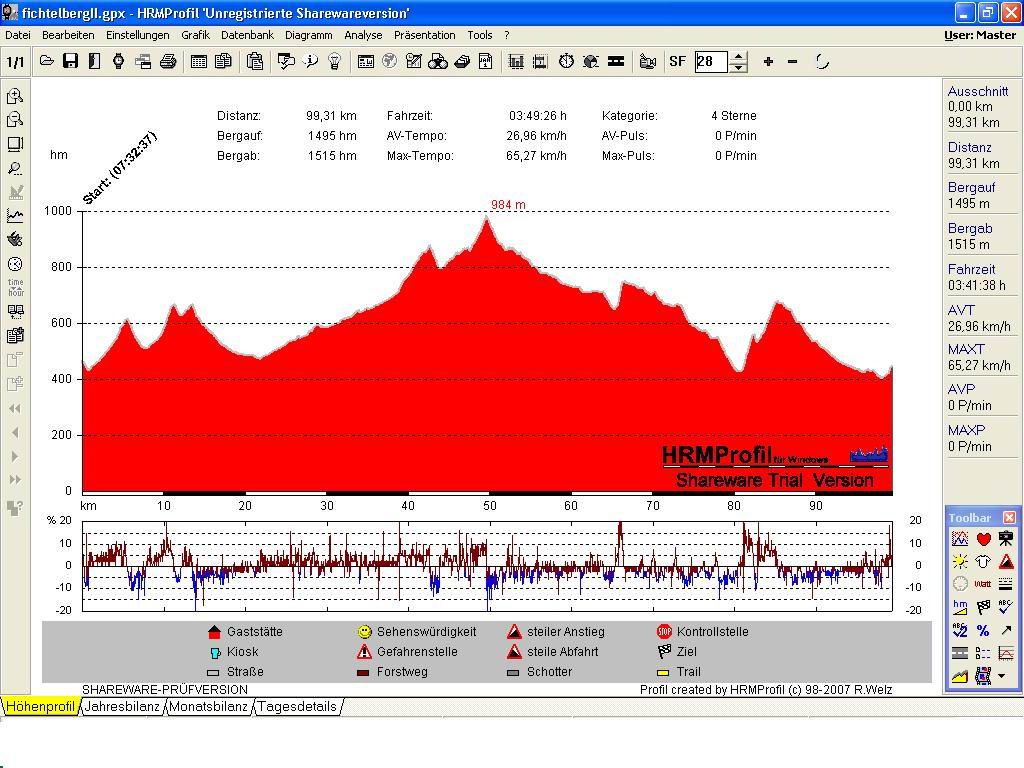Screen dimensions: 1024x768
Task: Open the Monatsbilanz tab
Action: (x=208, y=706)
